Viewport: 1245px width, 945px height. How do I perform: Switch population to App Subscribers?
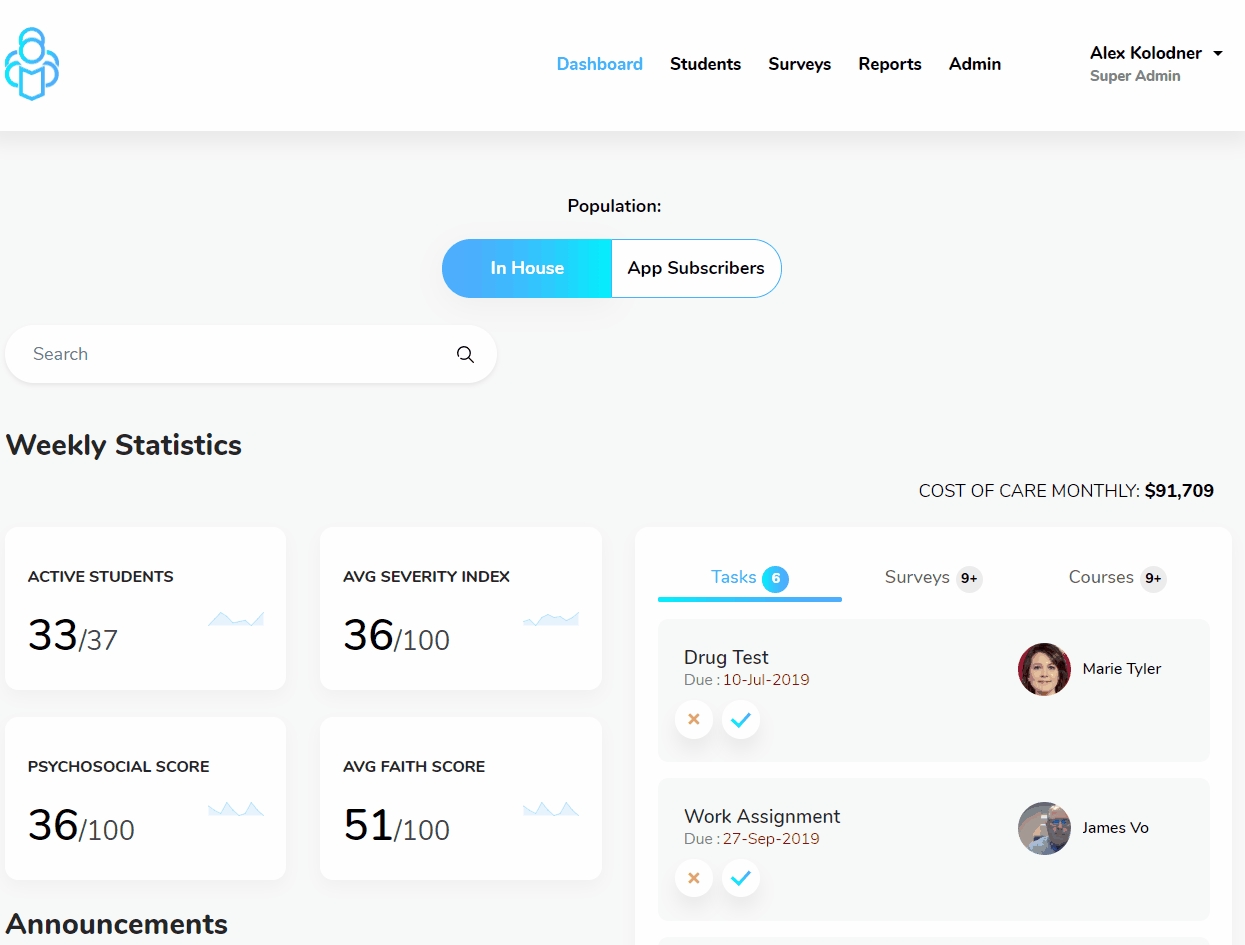pyautogui.click(x=696, y=268)
